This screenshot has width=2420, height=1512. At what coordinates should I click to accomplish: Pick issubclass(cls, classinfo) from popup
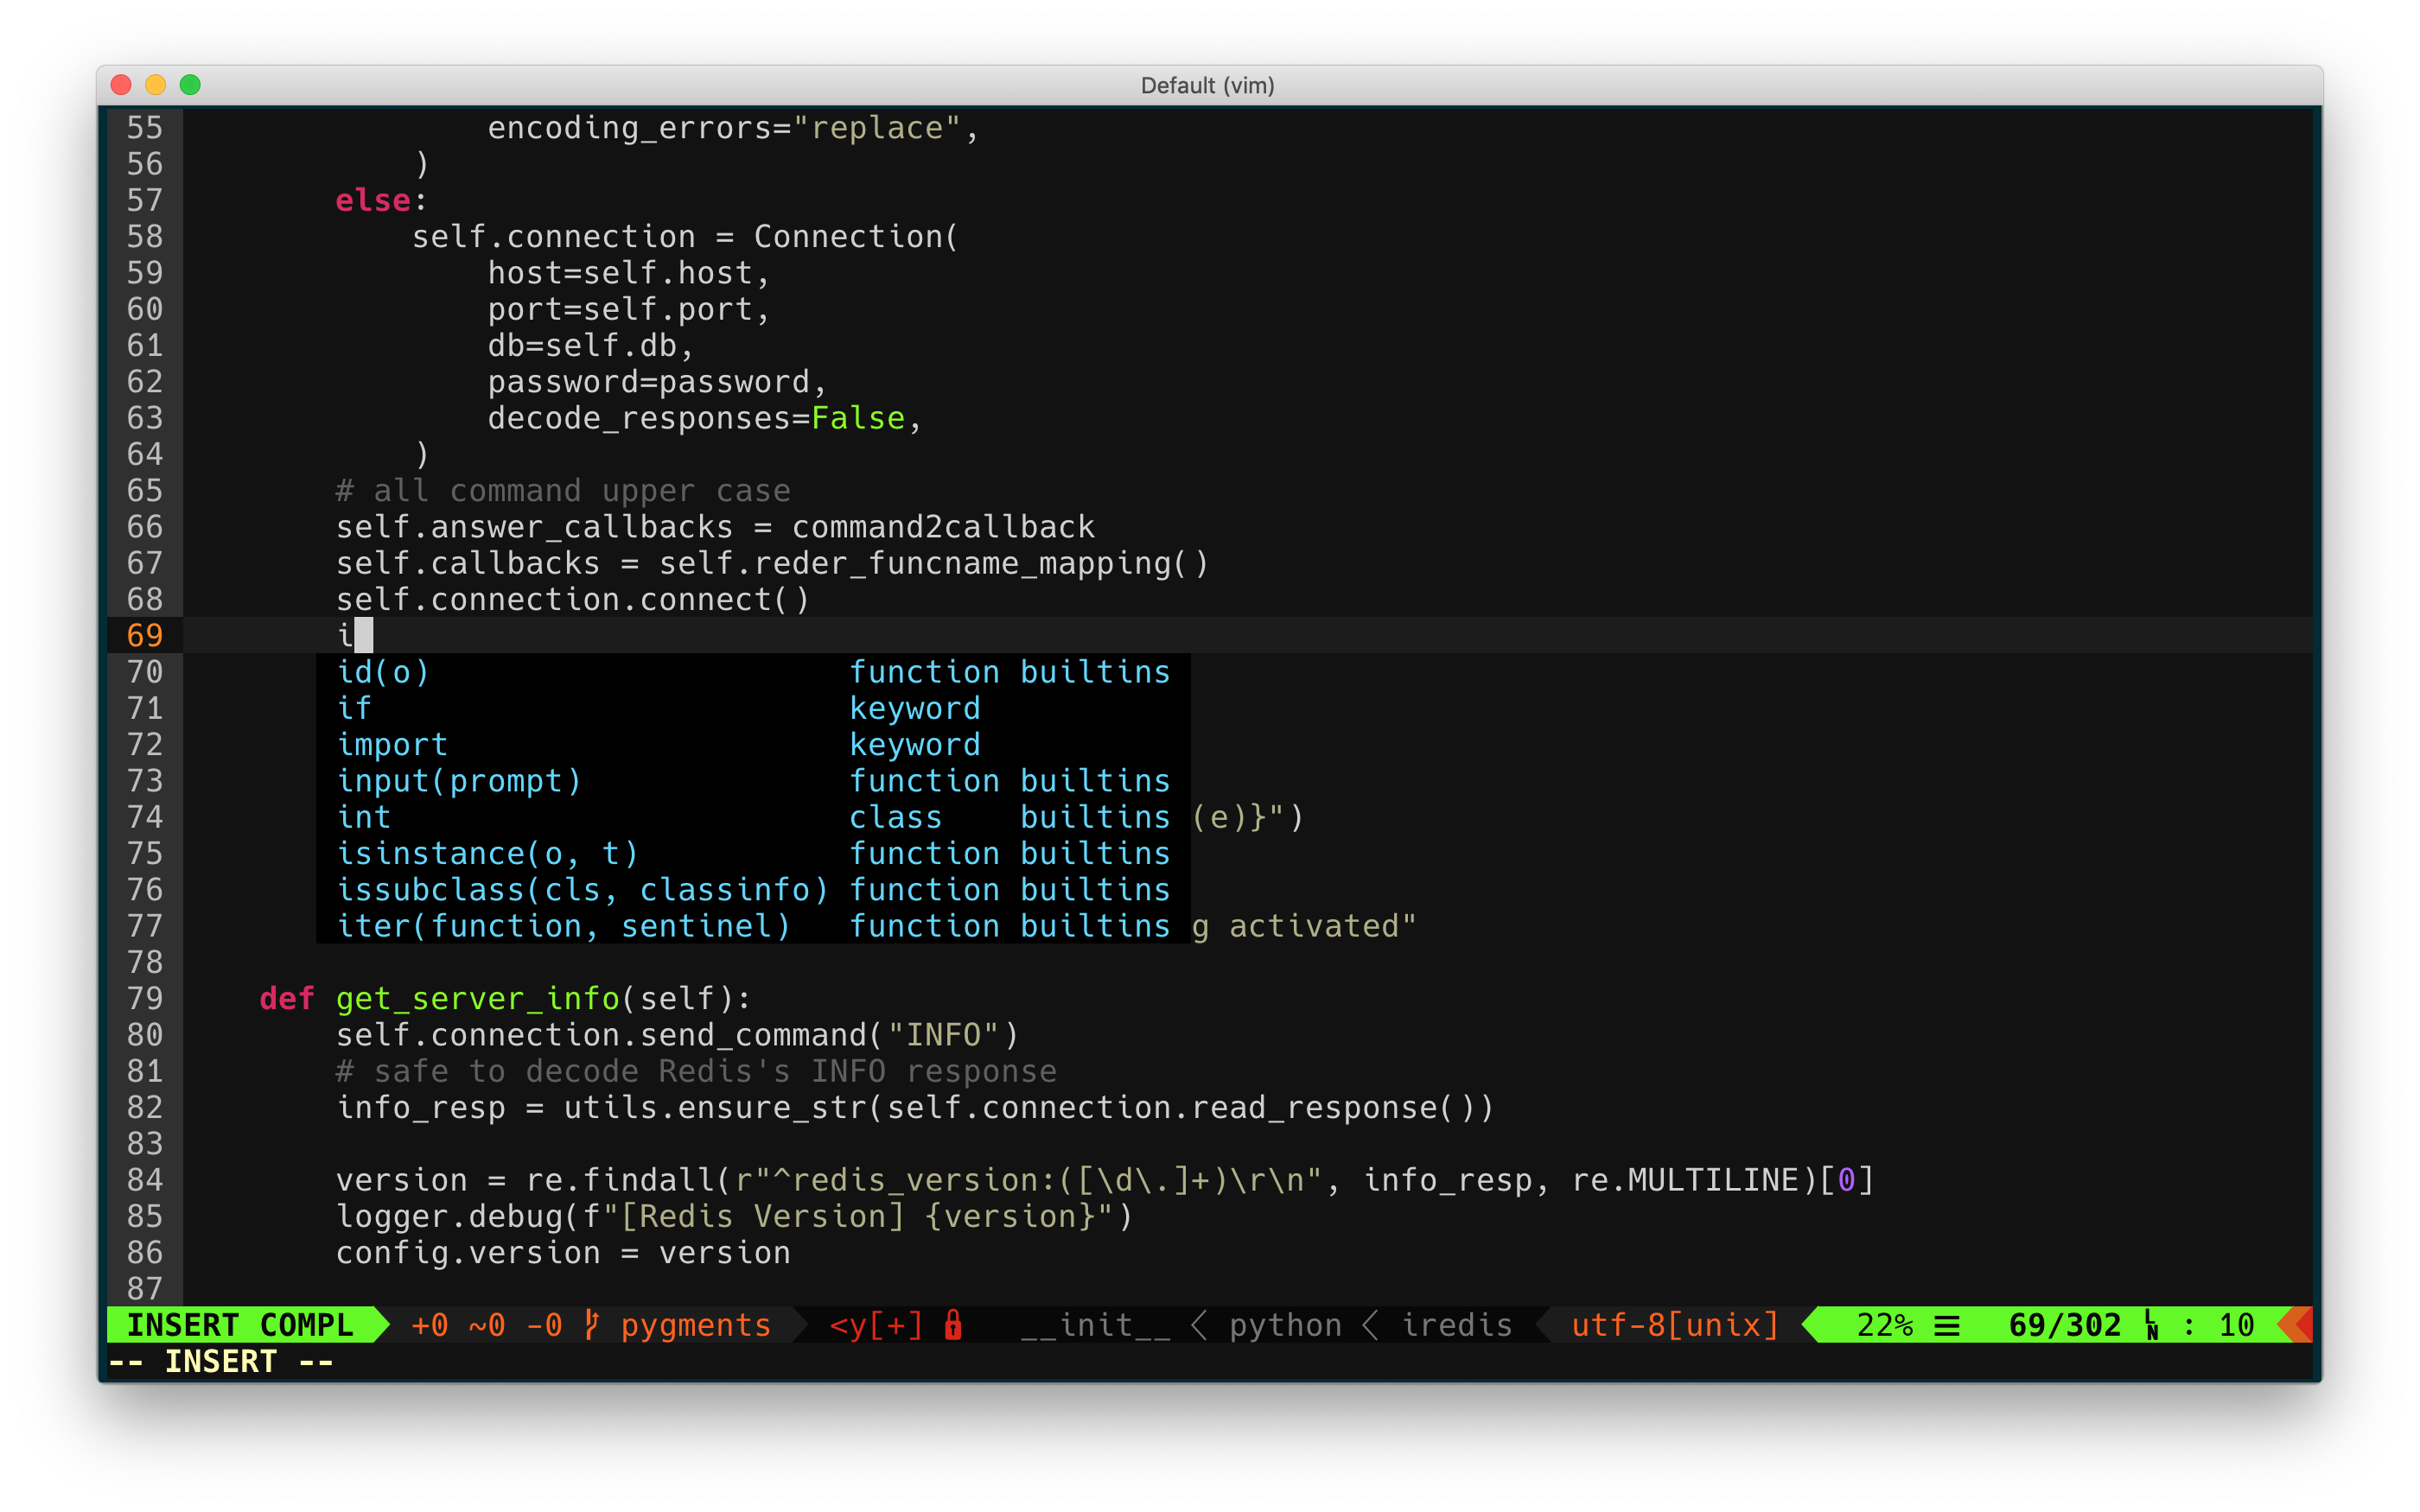click(x=582, y=889)
